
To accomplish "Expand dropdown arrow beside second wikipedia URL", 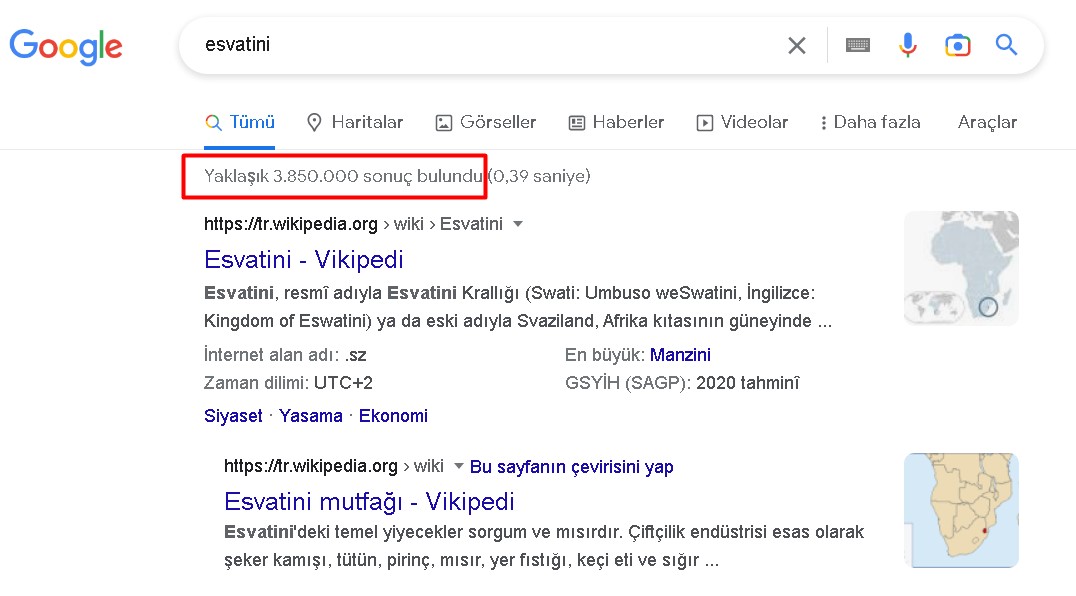I will point(458,466).
